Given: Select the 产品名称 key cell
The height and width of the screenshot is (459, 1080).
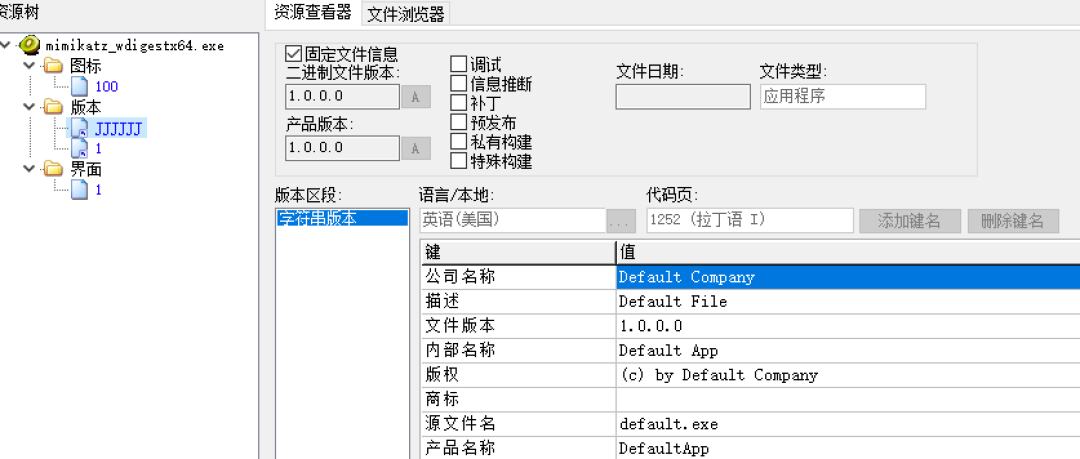Looking at the screenshot, I should pos(517,448).
